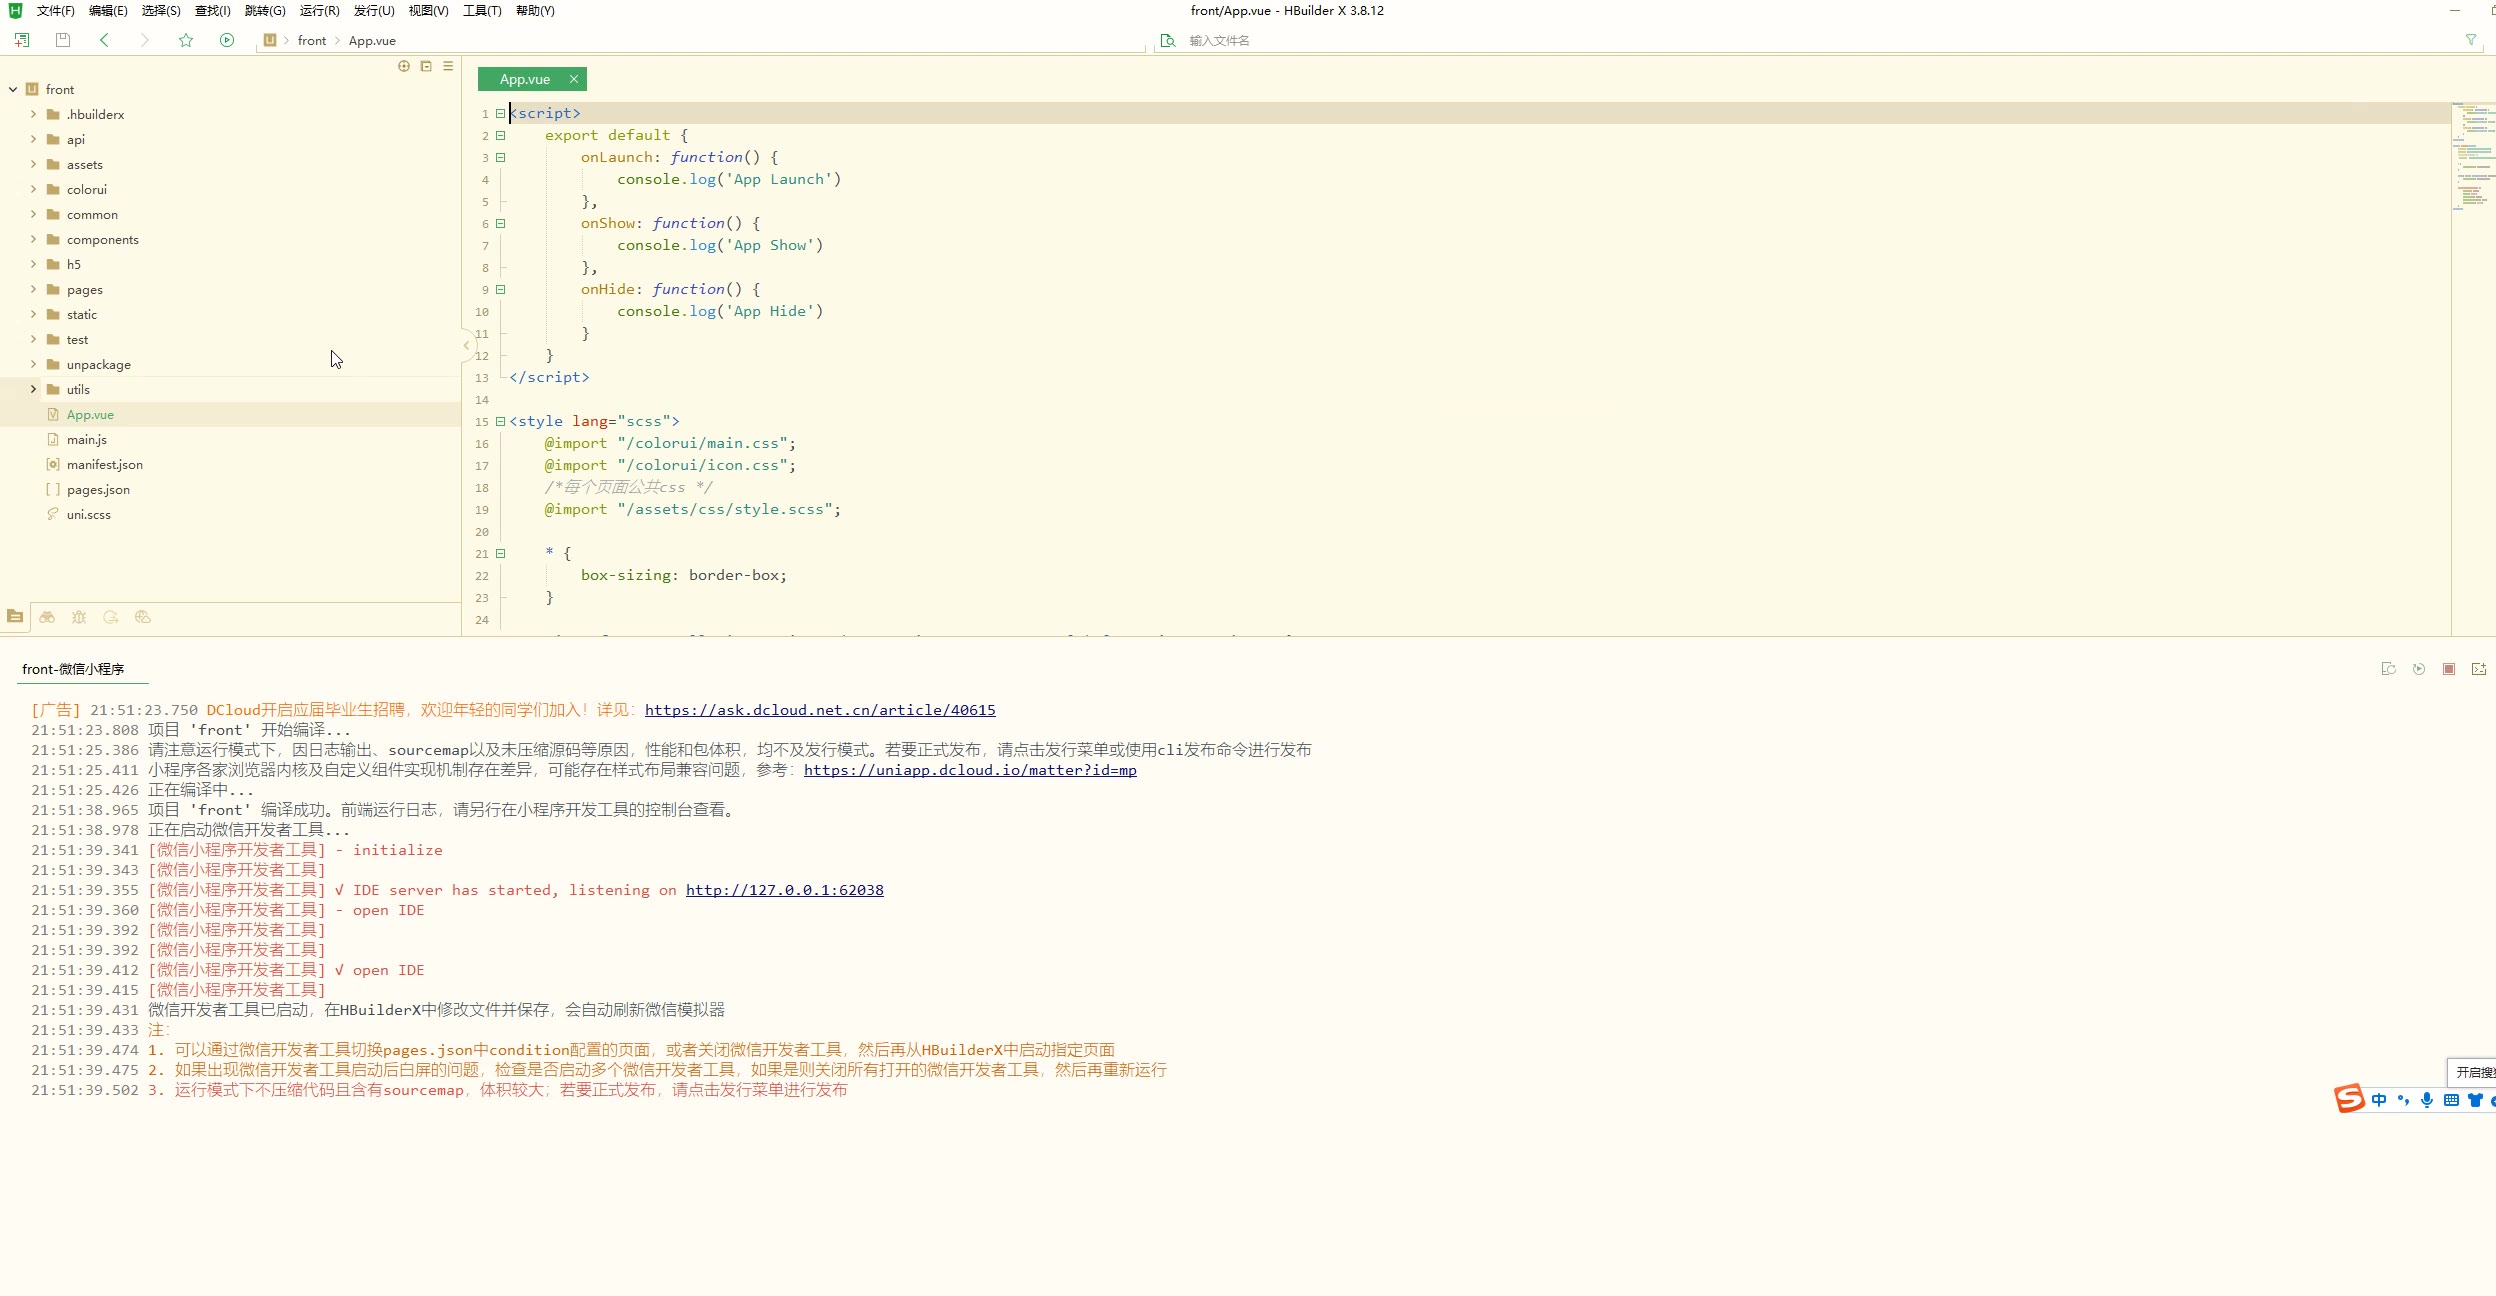Collapse the front project root

(13, 89)
